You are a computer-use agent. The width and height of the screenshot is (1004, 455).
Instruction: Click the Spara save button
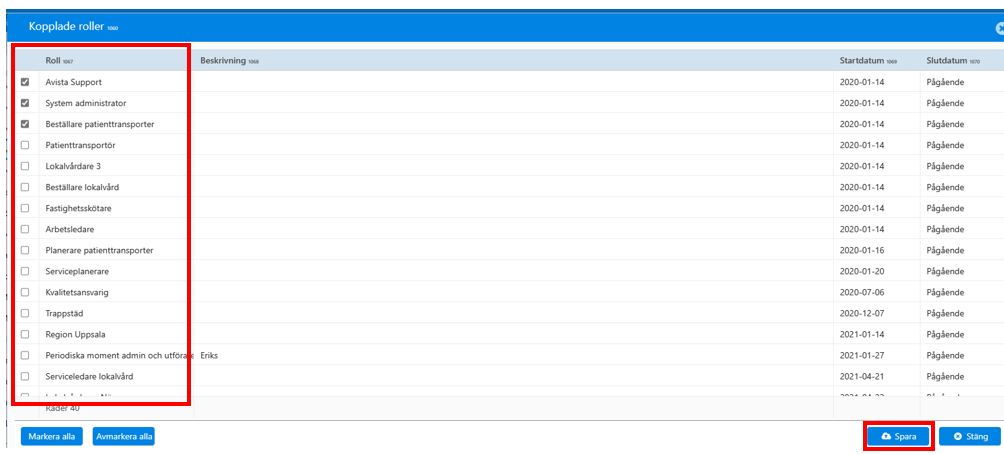pos(898,436)
